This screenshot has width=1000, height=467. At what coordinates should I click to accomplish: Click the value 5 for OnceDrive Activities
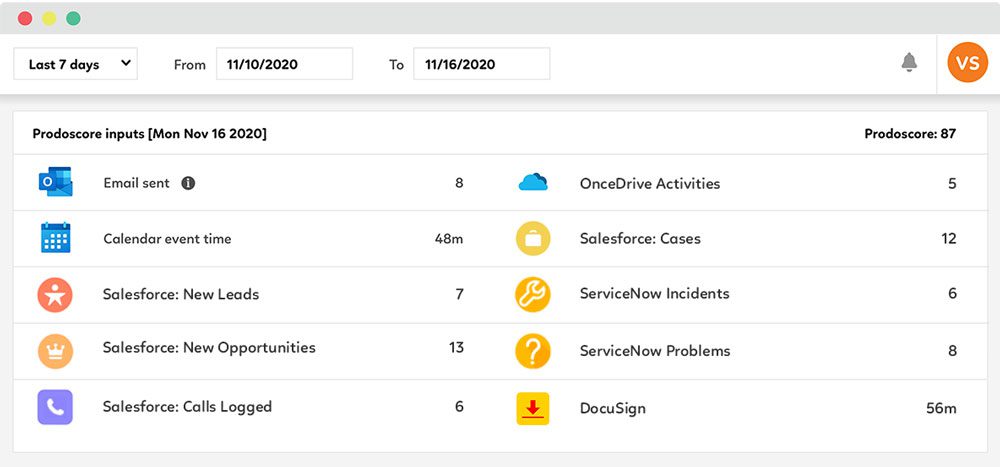pos(952,184)
